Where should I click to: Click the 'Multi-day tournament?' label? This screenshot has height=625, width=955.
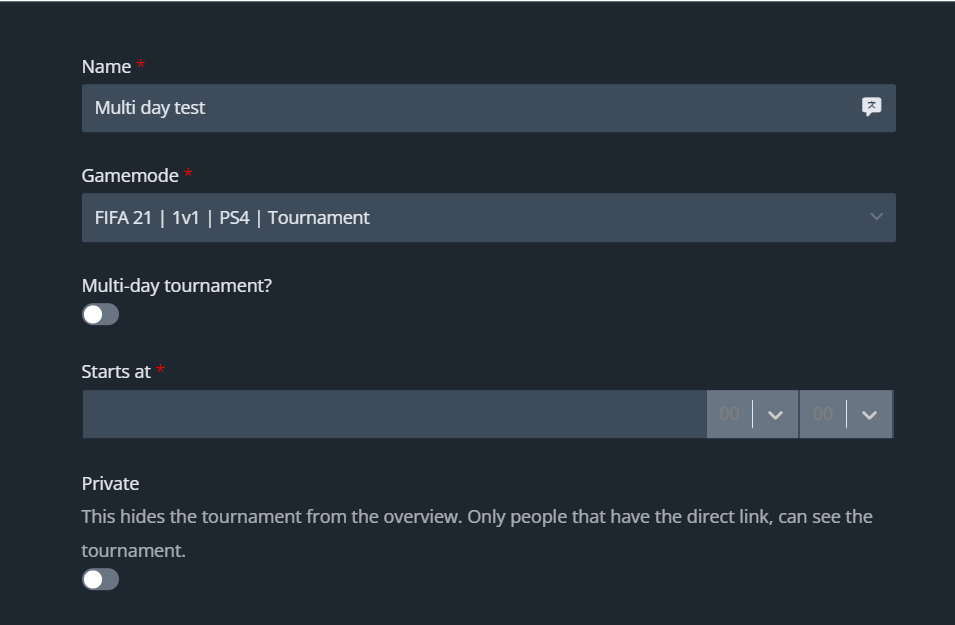pyautogui.click(x=177, y=285)
